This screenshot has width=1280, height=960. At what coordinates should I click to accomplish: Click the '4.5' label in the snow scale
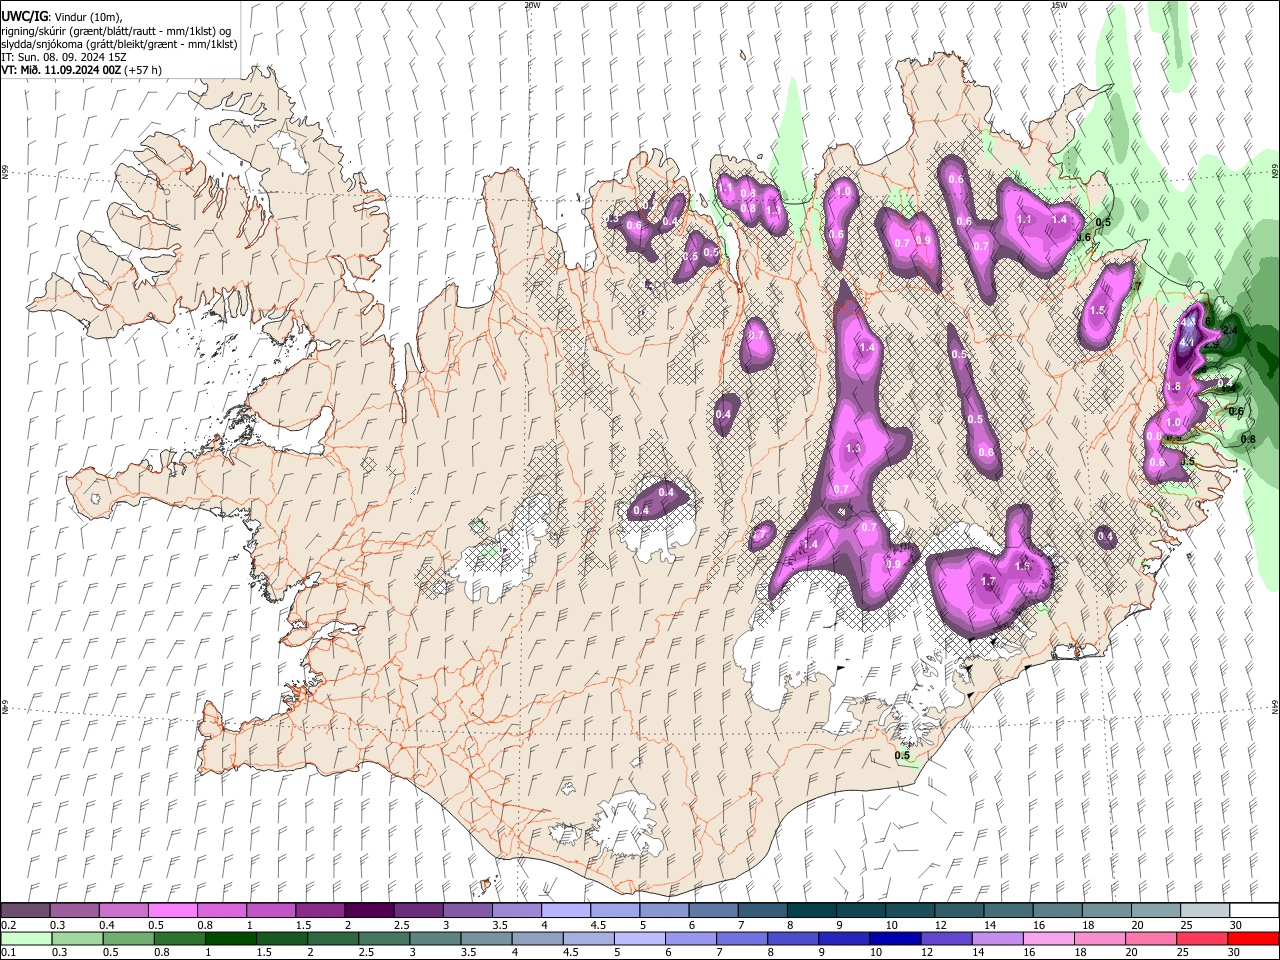(598, 925)
